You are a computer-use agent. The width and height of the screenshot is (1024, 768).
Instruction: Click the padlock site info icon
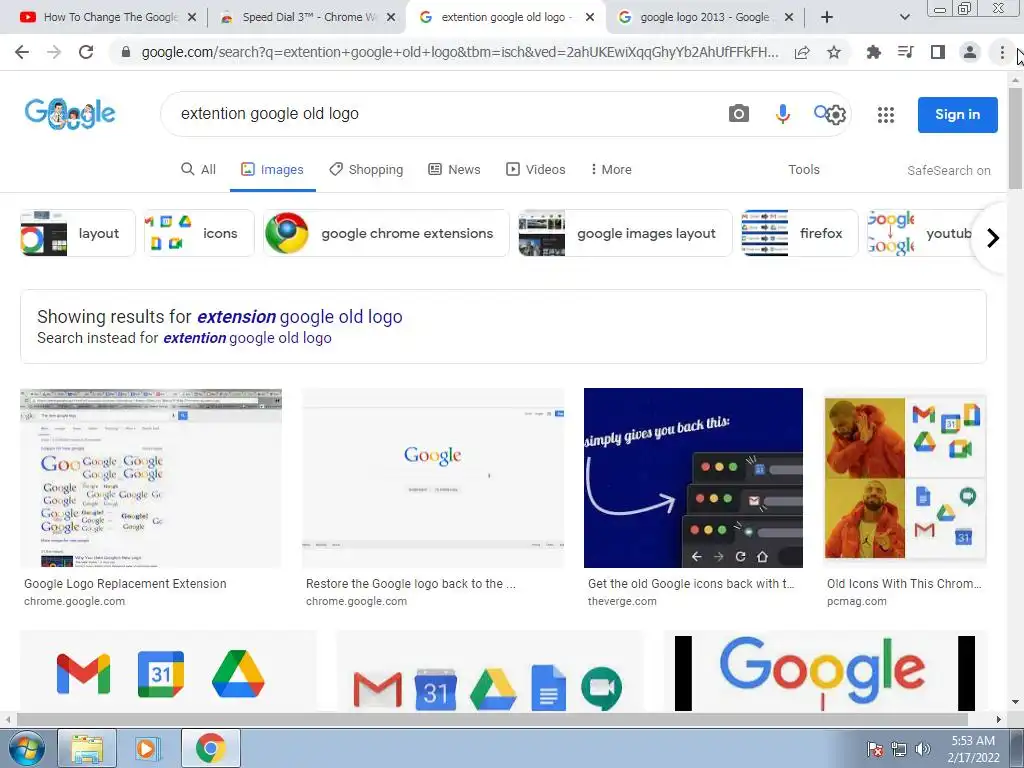coord(126,52)
